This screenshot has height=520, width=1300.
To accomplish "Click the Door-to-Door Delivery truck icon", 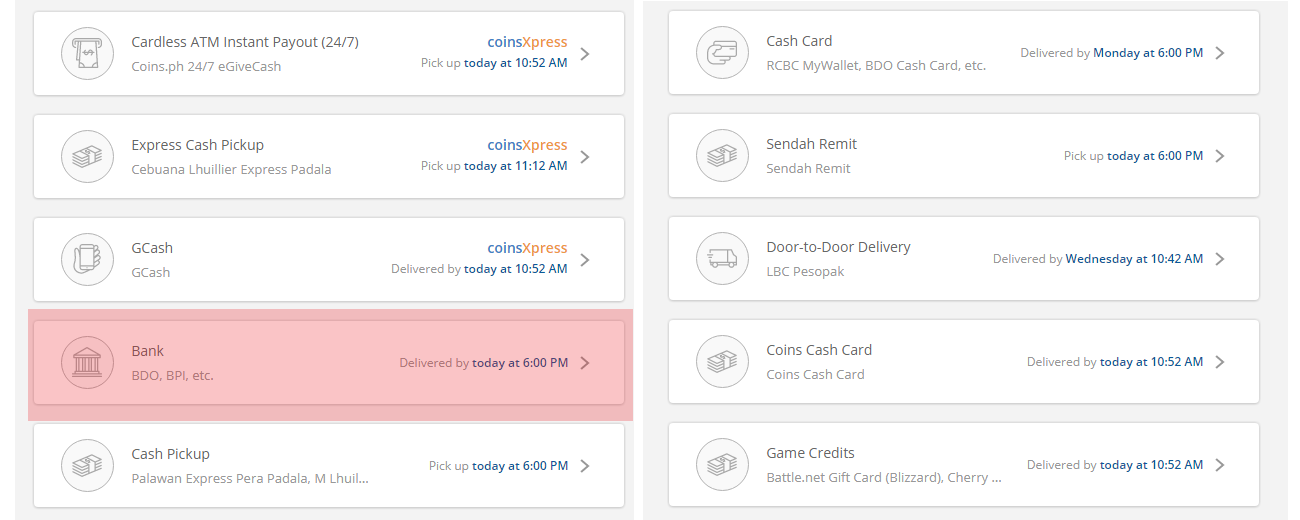I will [x=722, y=259].
